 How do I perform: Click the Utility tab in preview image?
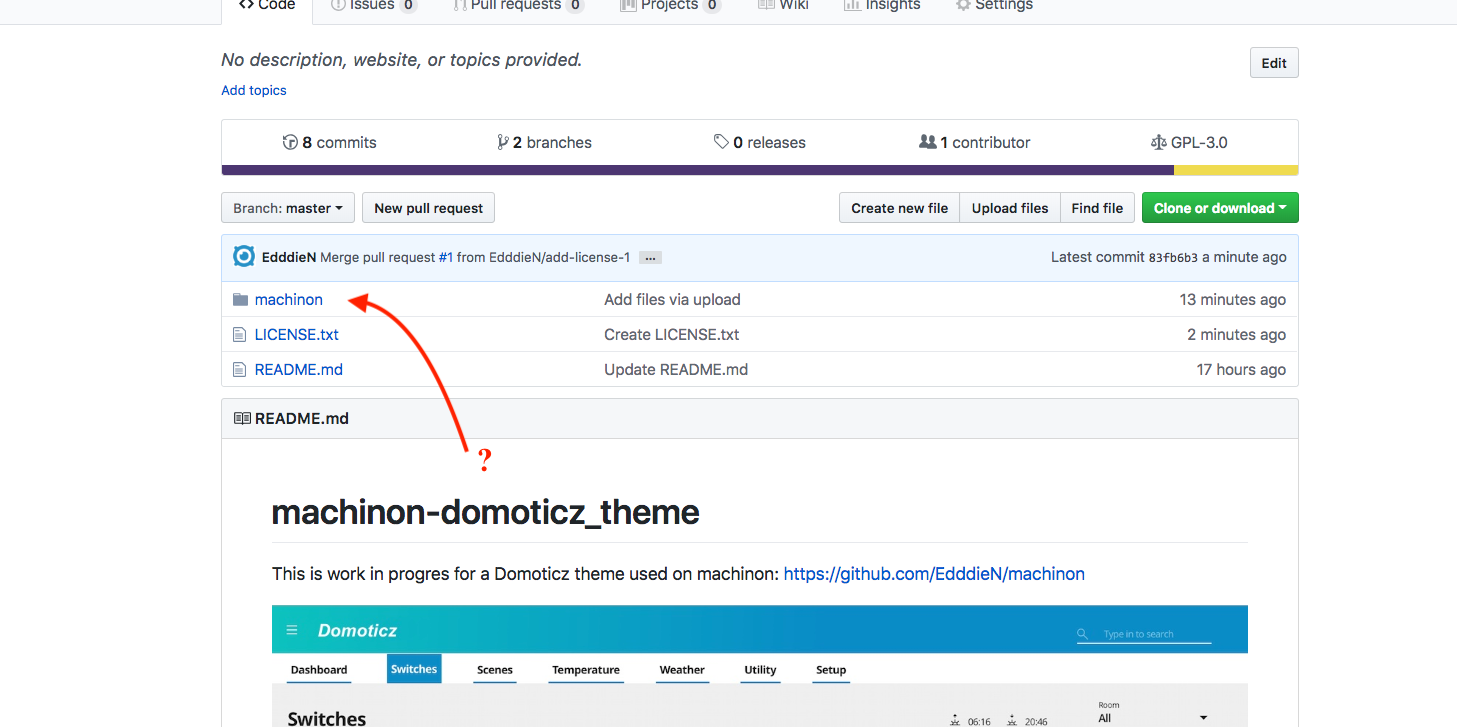pos(760,670)
